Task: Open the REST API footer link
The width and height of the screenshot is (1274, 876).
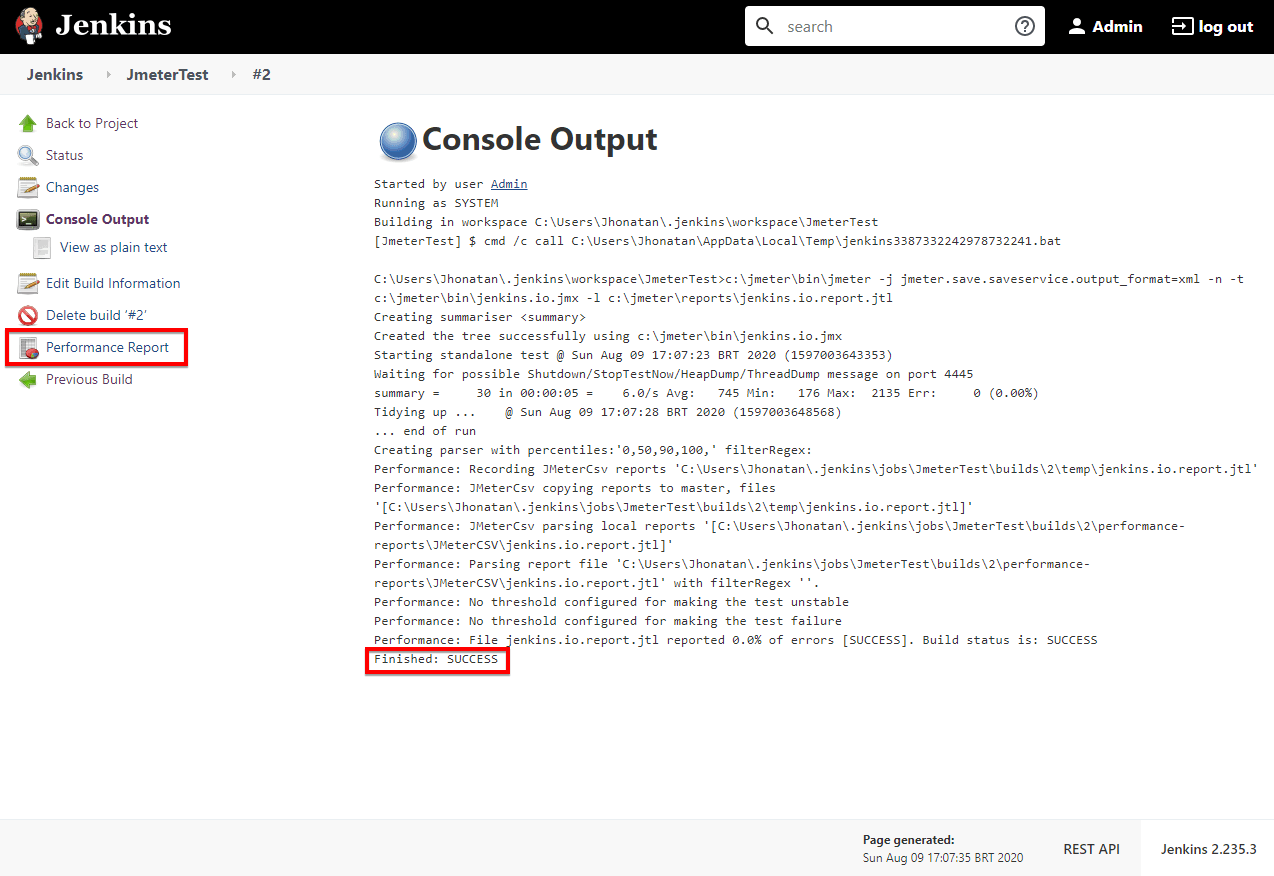Action: [x=1091, y=849]
